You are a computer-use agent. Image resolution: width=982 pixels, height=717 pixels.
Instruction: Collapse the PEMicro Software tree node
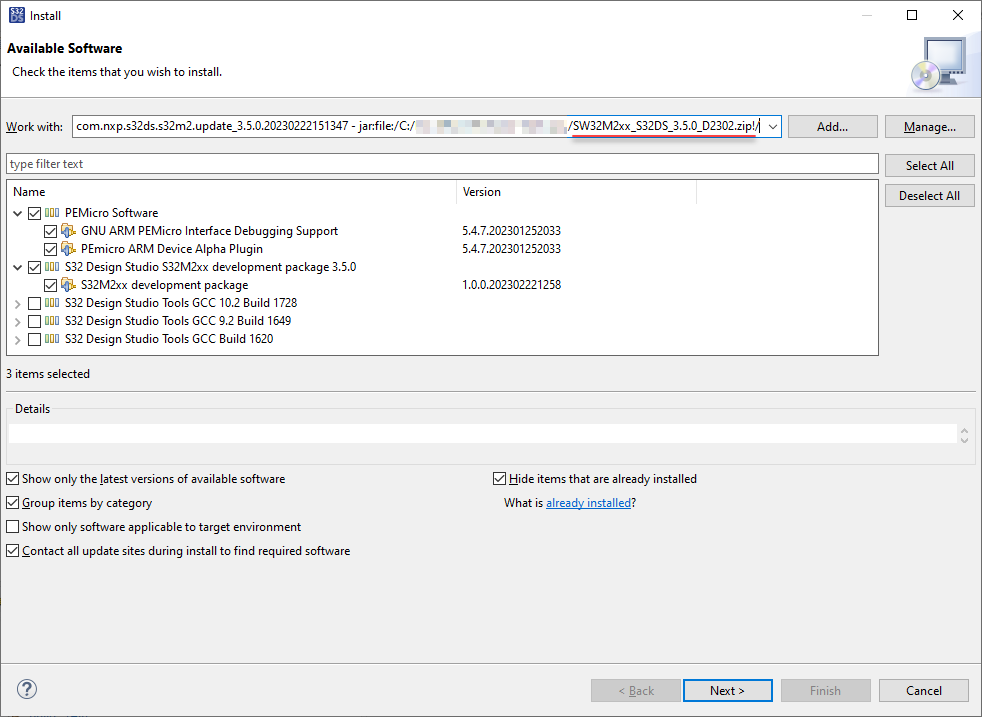[x=18, y=213]
